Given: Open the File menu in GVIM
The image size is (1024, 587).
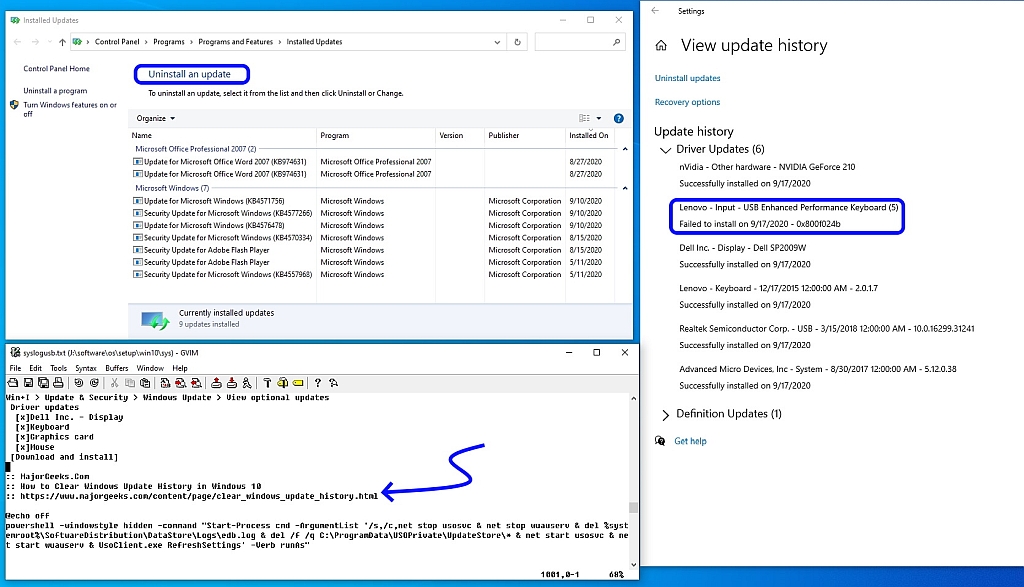Looking at the screenshot, I should (15, 368).
